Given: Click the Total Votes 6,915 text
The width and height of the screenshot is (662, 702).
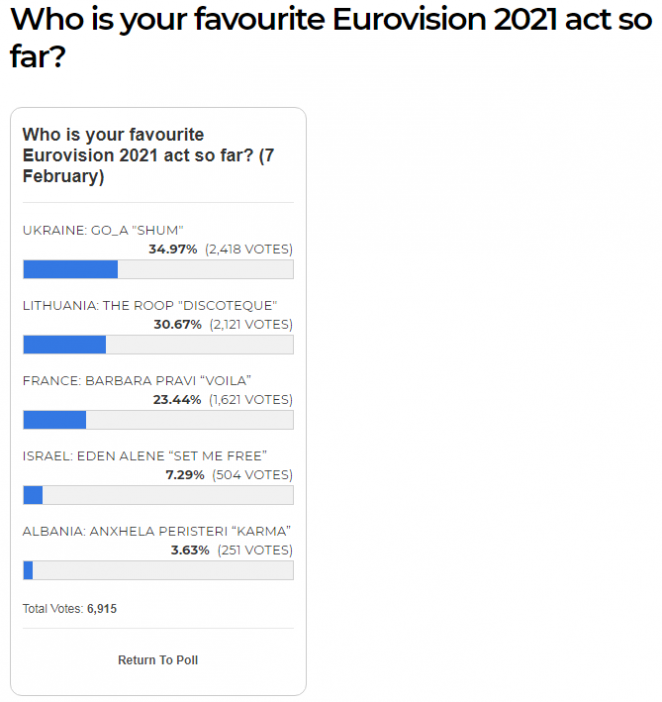Looking at the screenshot, I should (70, 608).
